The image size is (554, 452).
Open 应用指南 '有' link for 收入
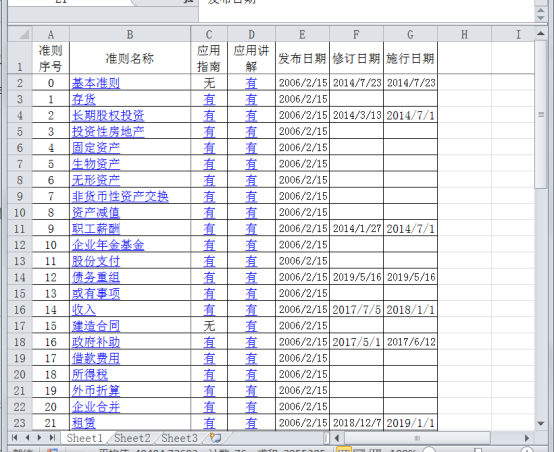pos(209,310)
